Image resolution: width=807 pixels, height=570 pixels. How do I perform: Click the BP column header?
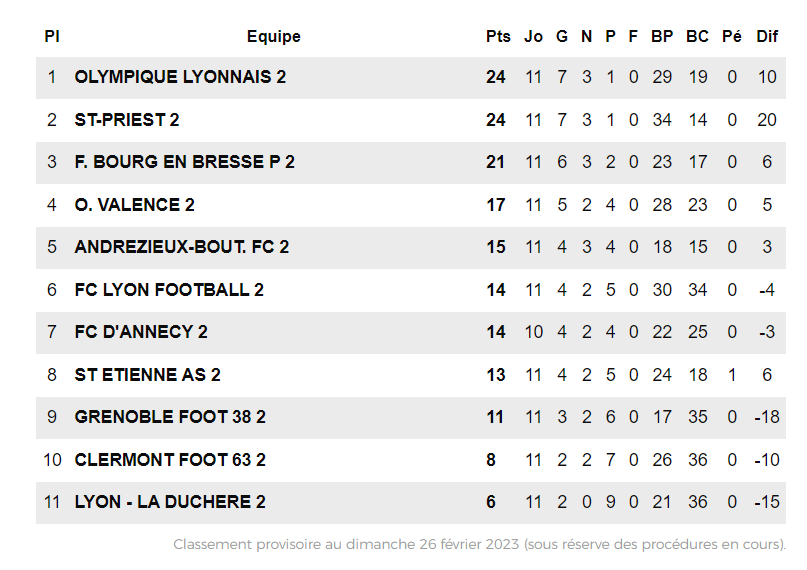[662, 36]
